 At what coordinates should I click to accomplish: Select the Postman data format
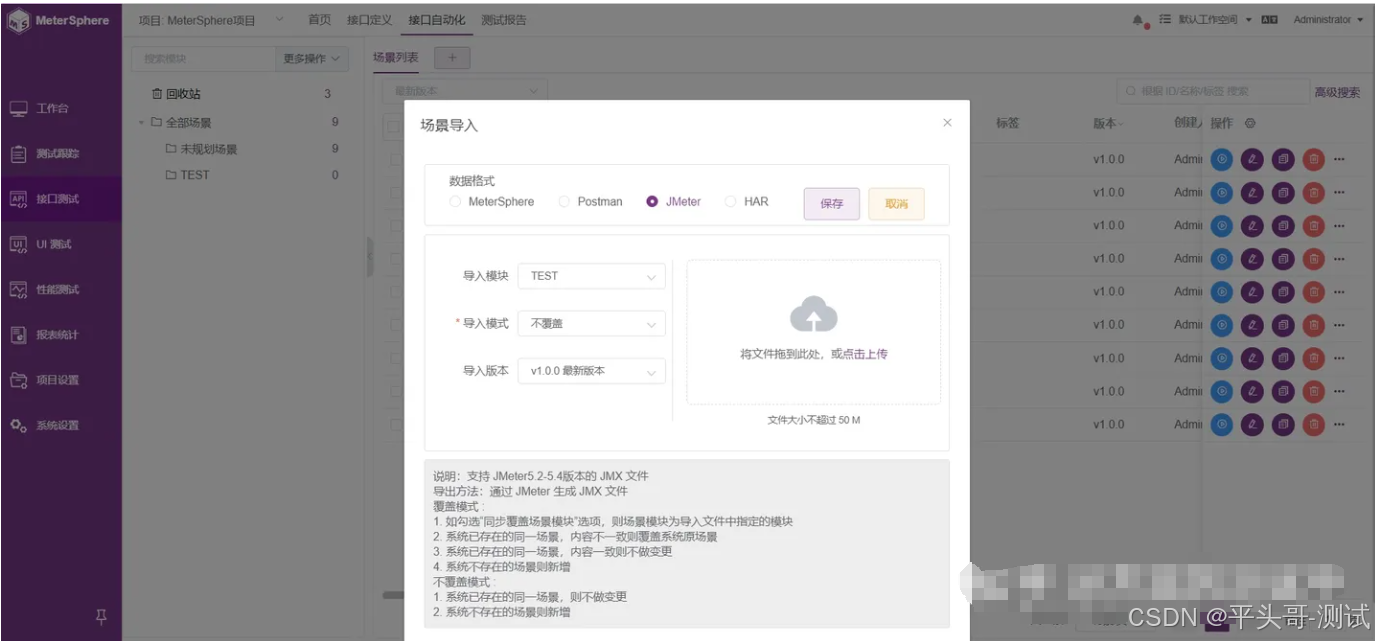tap(590, 202)
